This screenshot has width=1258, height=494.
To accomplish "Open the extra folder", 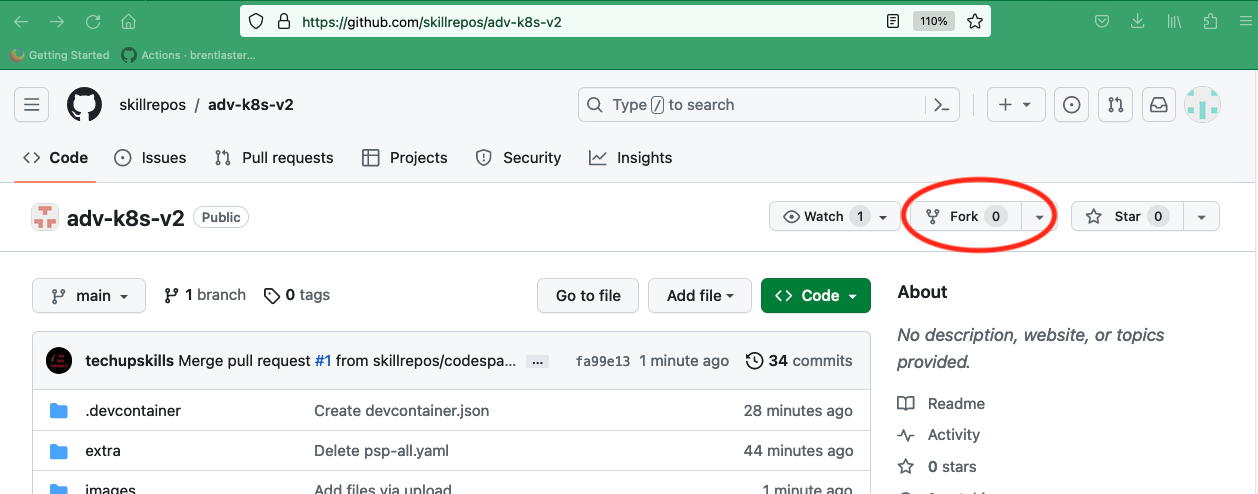I will click(103, 451).
